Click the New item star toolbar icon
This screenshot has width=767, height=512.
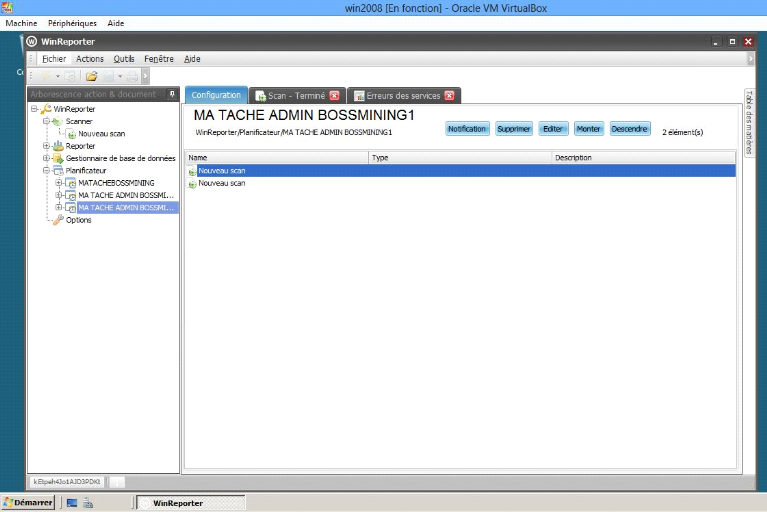point(45,76)
